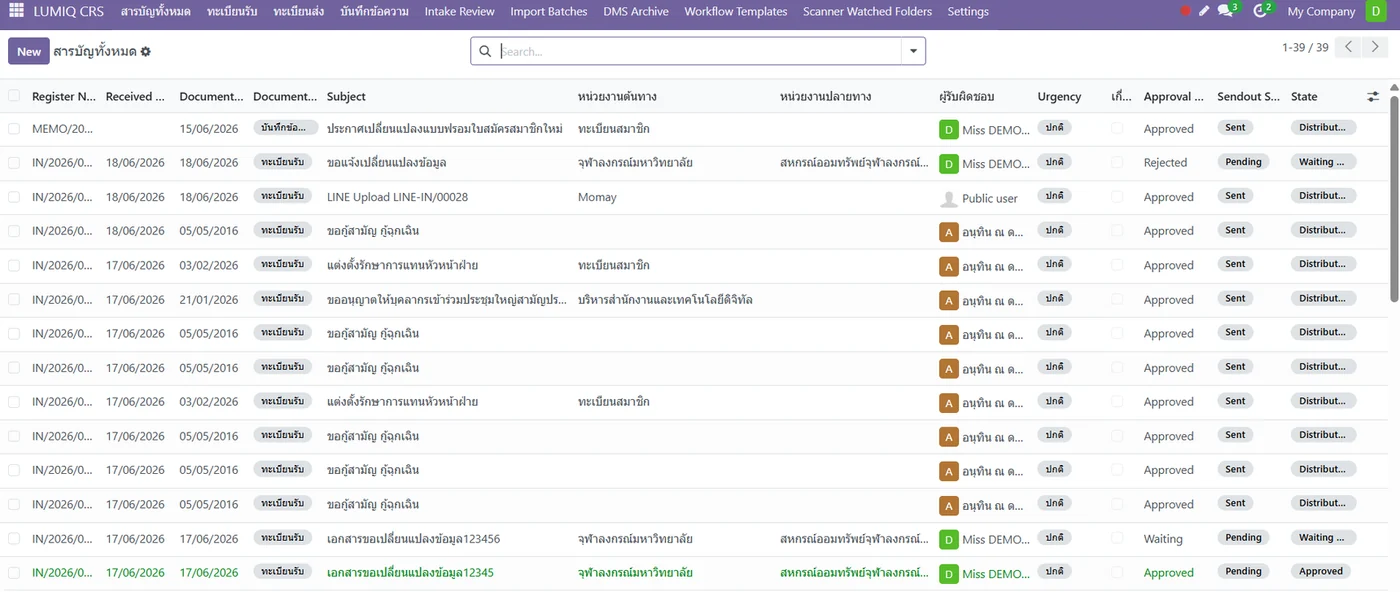Sort by the Subject column header
This screenshot has width=1400, height=592.
tap(346, 97)
